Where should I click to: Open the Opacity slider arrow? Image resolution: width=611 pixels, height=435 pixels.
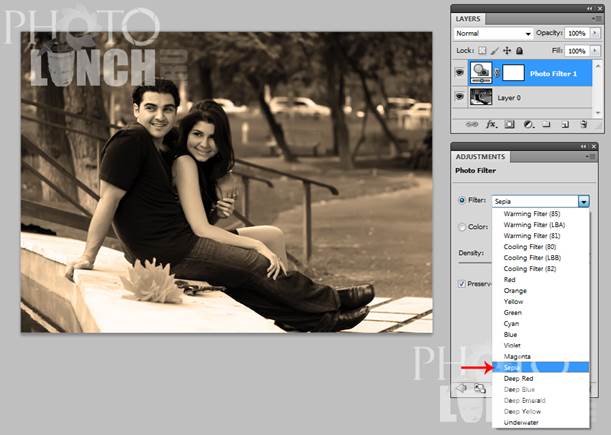click(595, 34)
